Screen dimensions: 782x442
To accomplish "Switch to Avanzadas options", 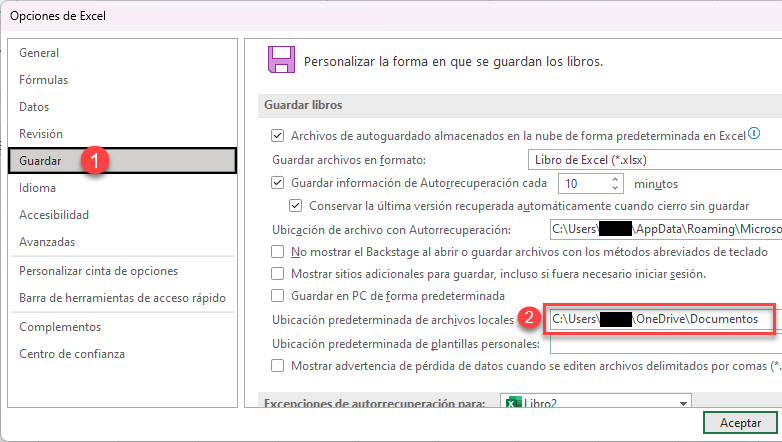I will tap(47, 241).
